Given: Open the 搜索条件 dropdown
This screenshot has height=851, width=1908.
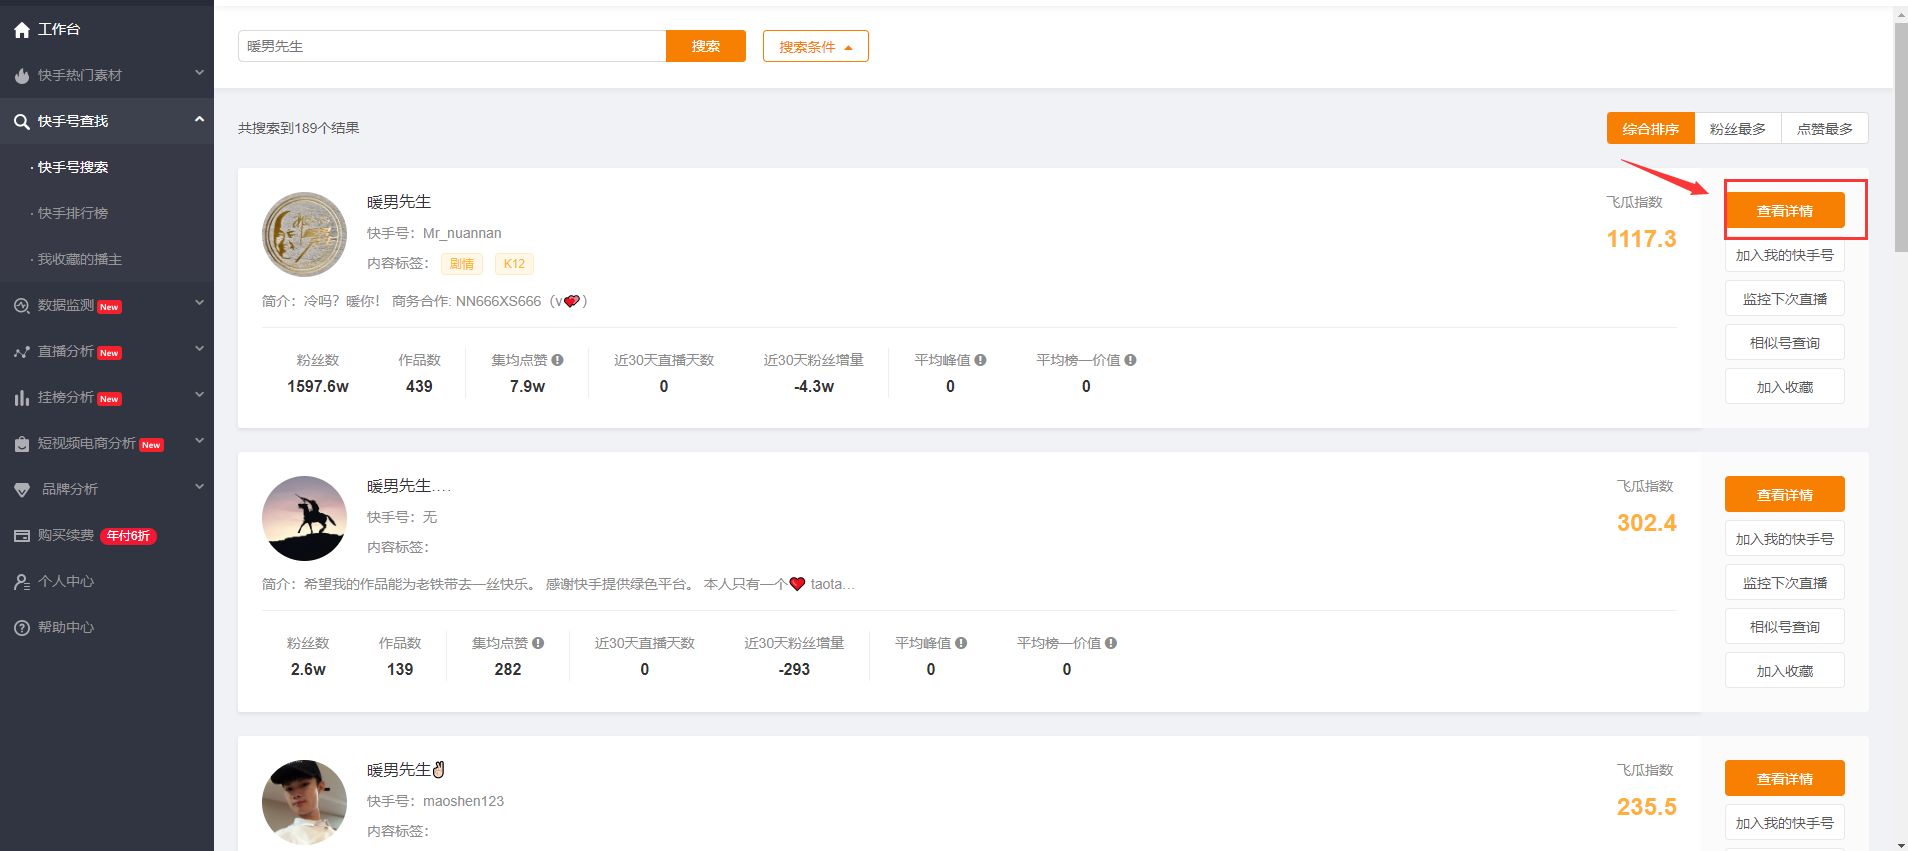Looking at the screenshot, I should (x=815, y=46).
